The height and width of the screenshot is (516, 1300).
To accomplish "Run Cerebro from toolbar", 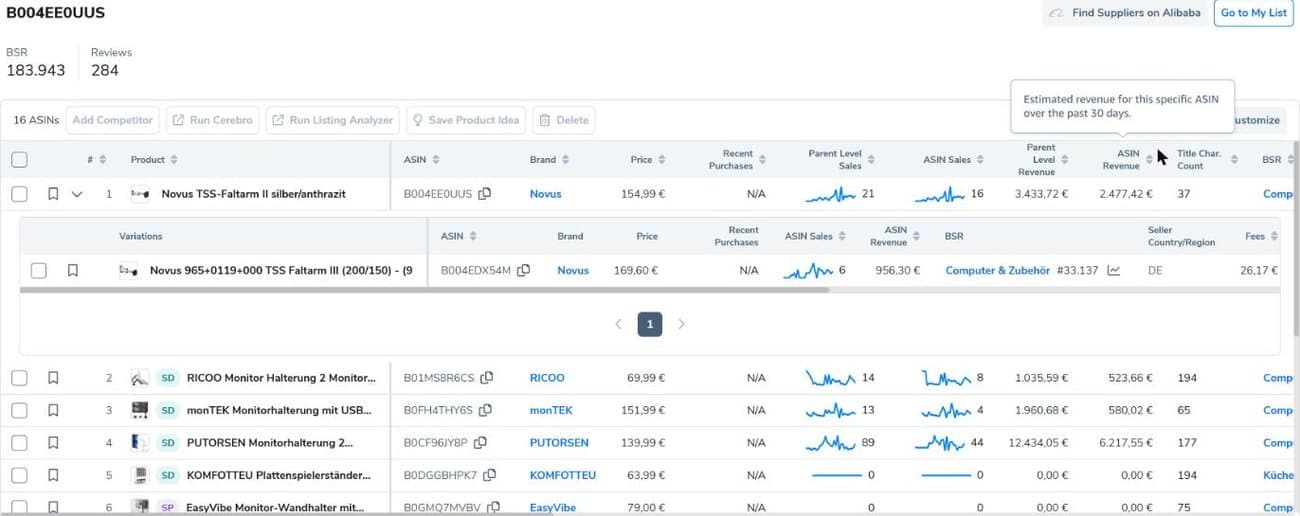I will click(x=213, y=120).
